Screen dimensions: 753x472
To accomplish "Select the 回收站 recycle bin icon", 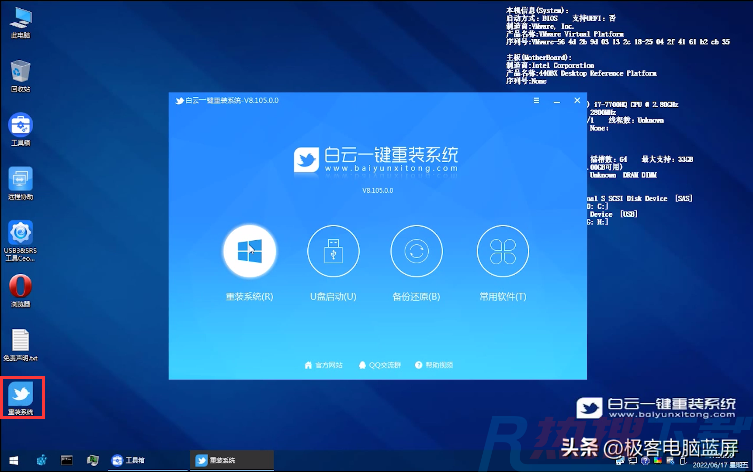I will [21, 76].
